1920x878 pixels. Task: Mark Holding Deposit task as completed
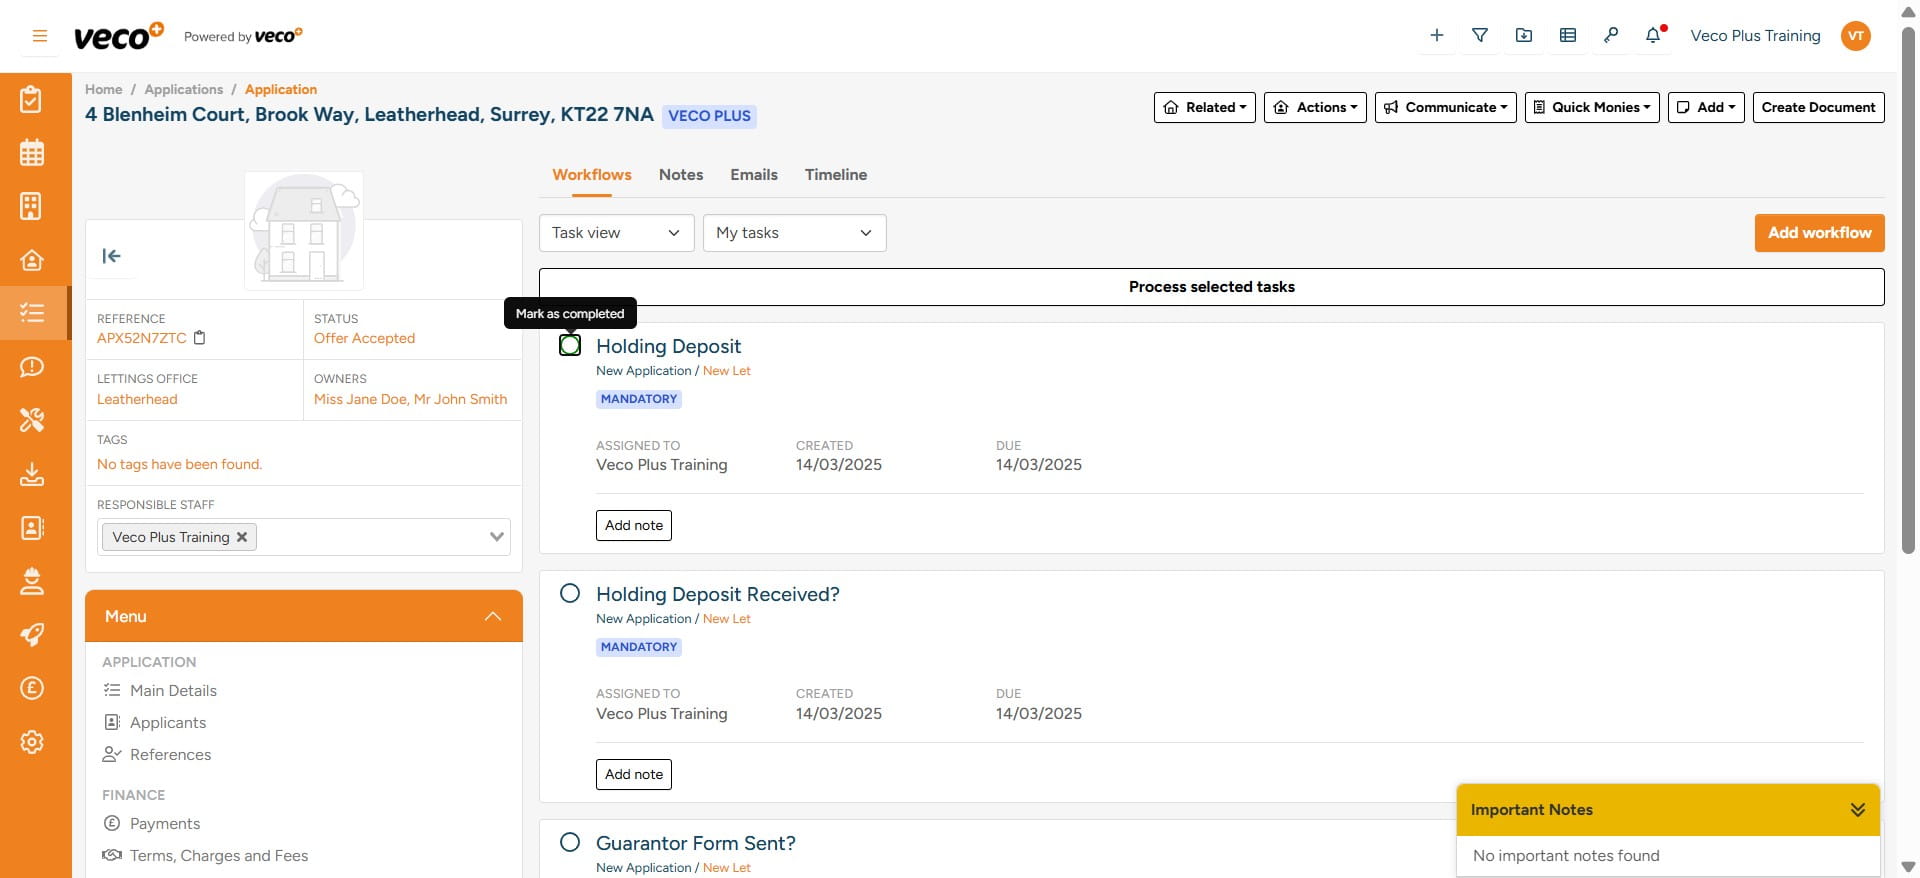(570, 345)
